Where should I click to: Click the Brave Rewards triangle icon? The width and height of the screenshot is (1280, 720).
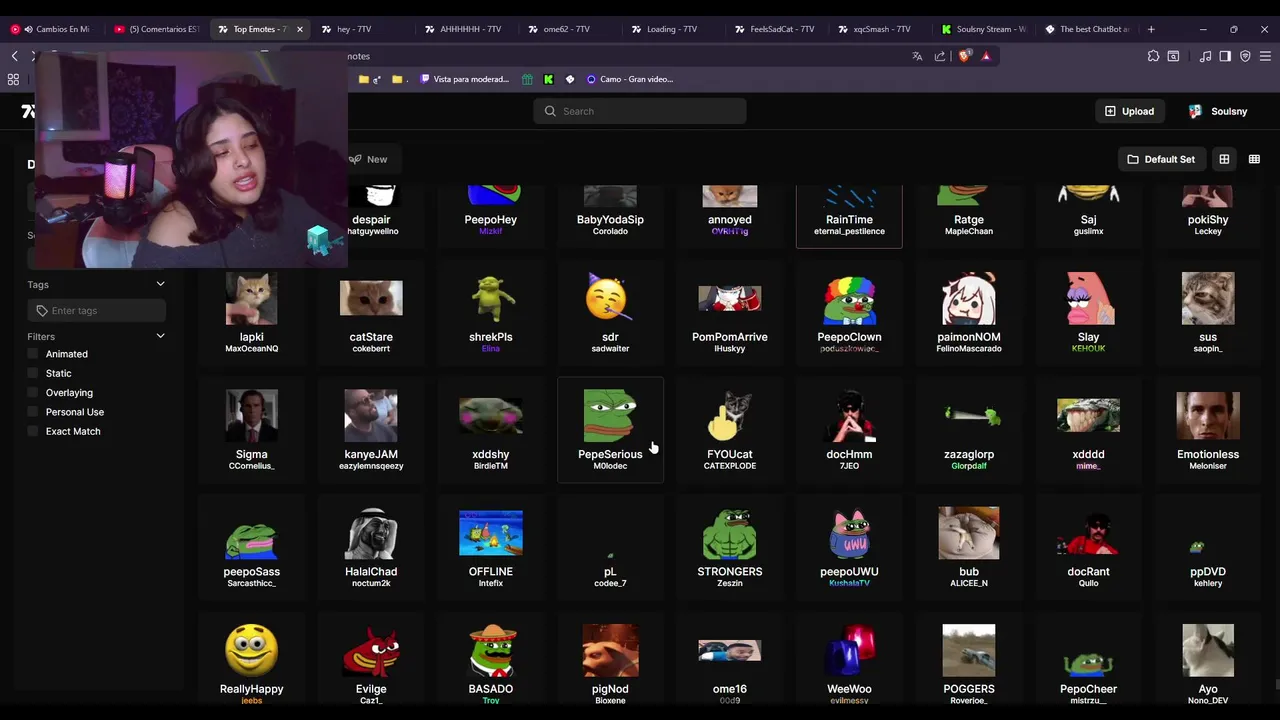[986, 56]
